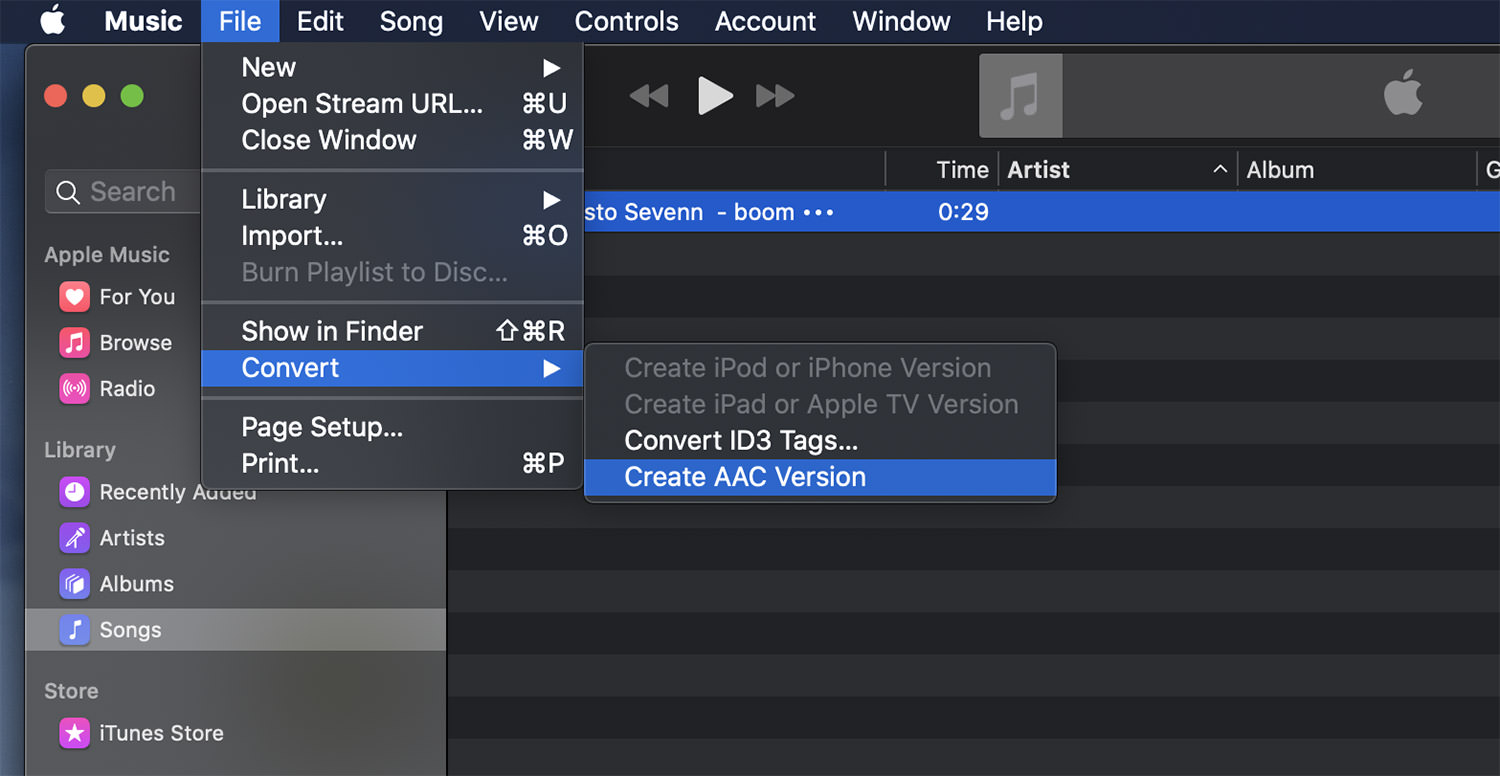Click inside the Search field

pyautogui.click(x=125, y=192)
